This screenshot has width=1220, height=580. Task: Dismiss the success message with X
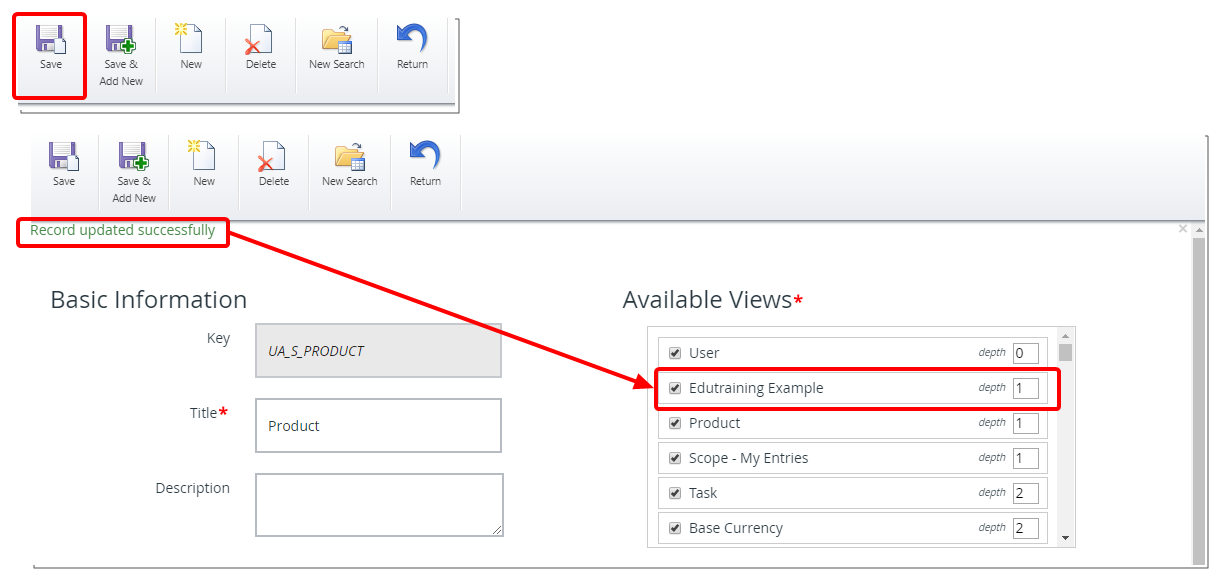tap(1183, 229)
